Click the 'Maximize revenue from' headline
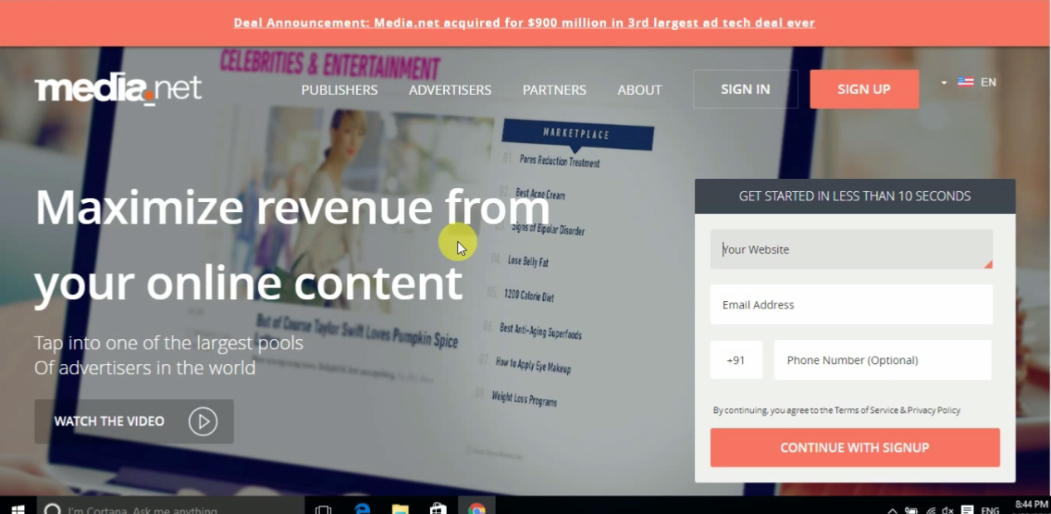1051x514 pixels. (x=292, y=207)
